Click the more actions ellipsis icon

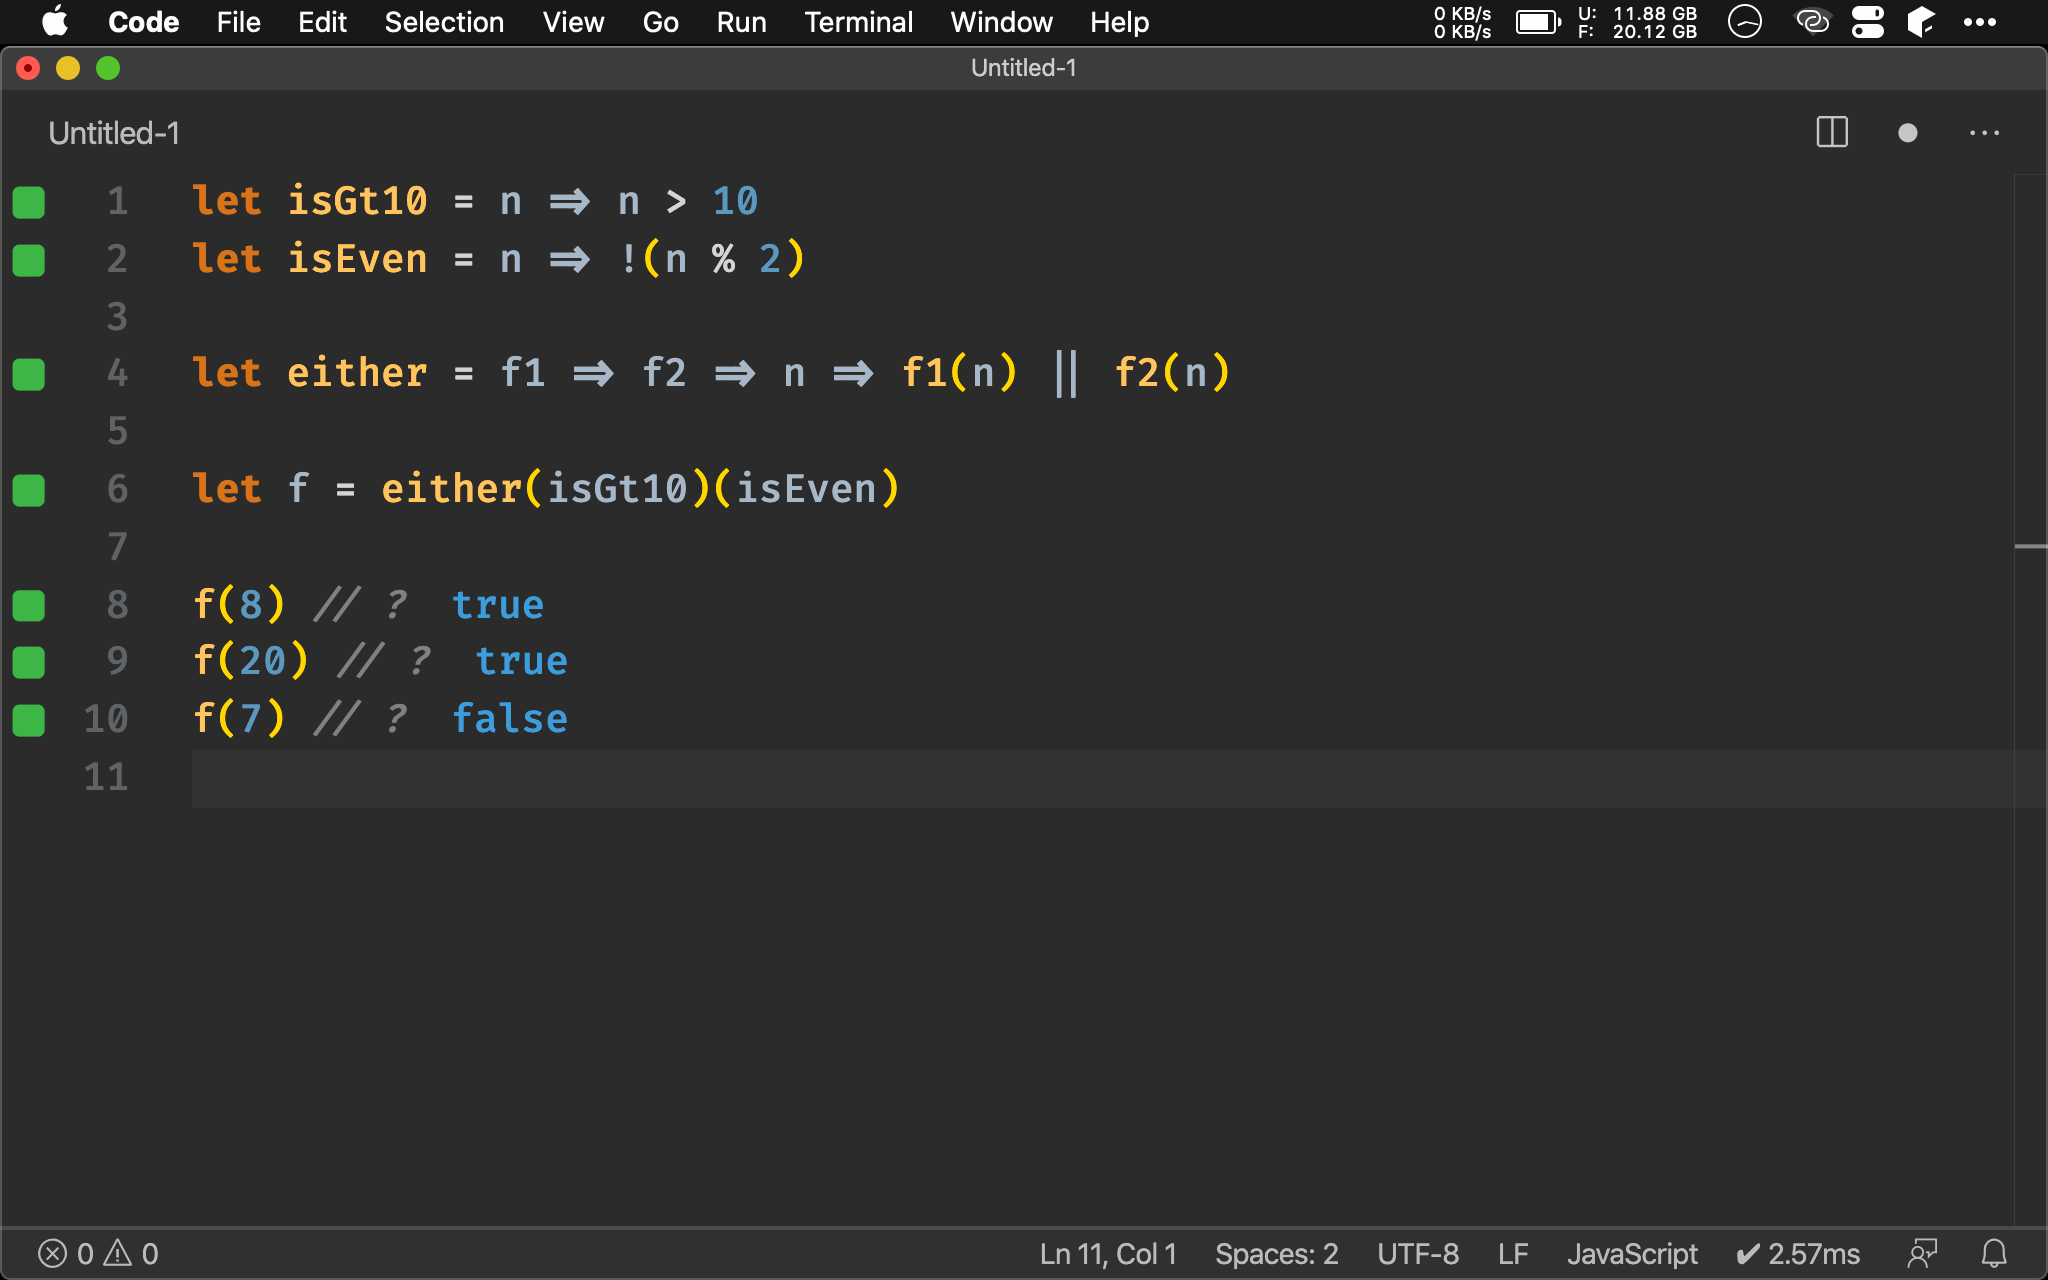click(1985, 131)
